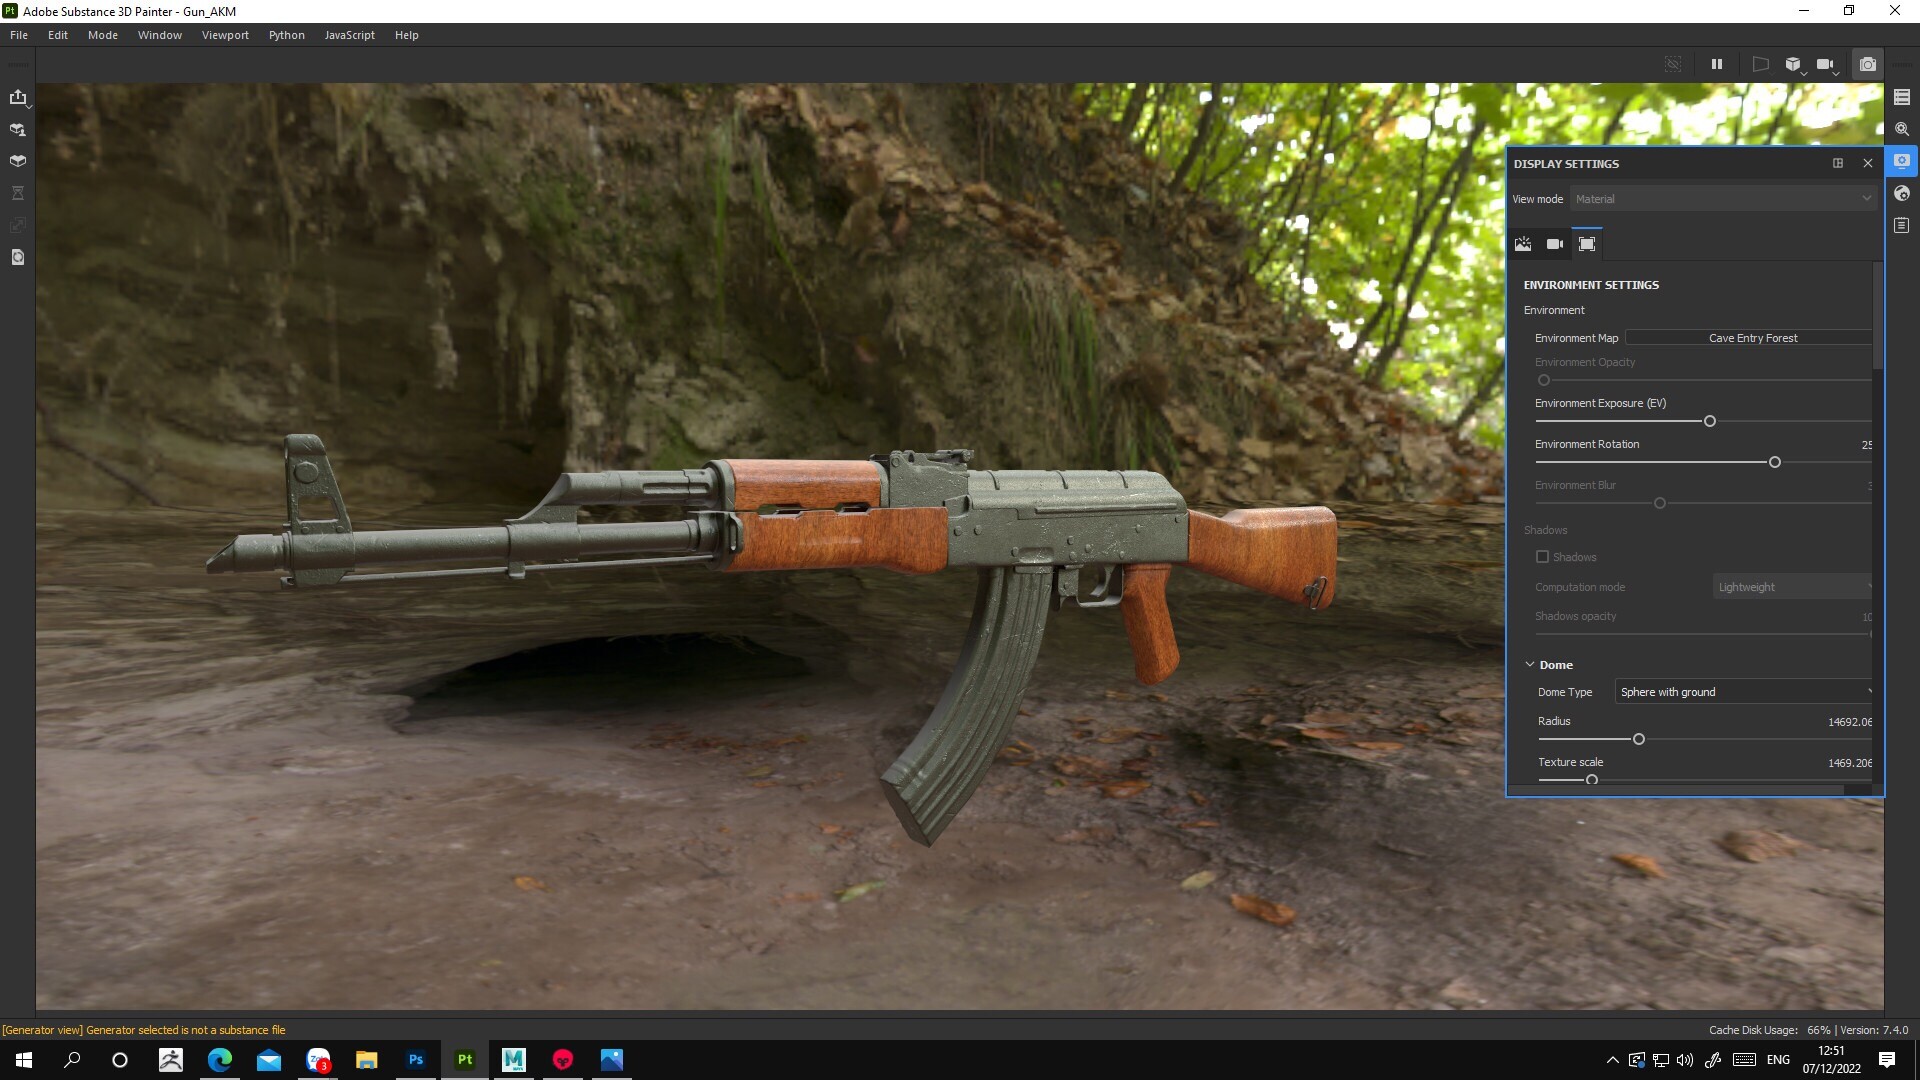Image resolution: width=1920 pixels, height=1080 pixels.
Task: Open the Texture Set List panel icon
Action: 1902,97
